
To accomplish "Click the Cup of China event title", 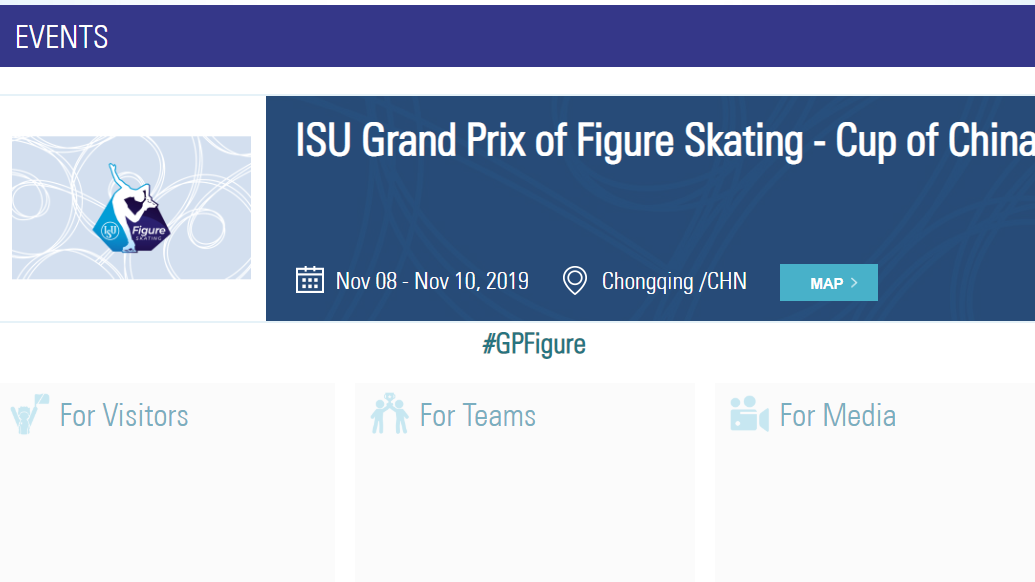I will 665,141.
